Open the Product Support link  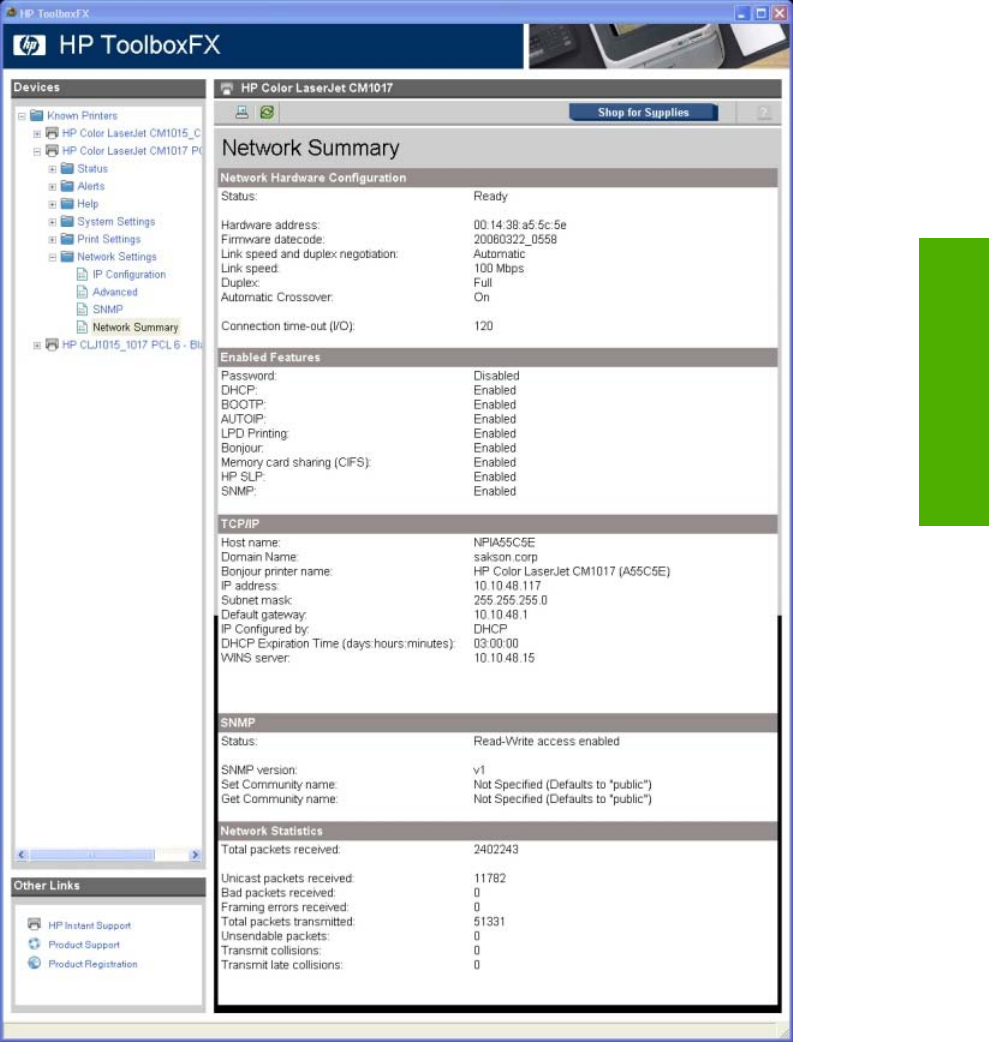tap(84, 944)
